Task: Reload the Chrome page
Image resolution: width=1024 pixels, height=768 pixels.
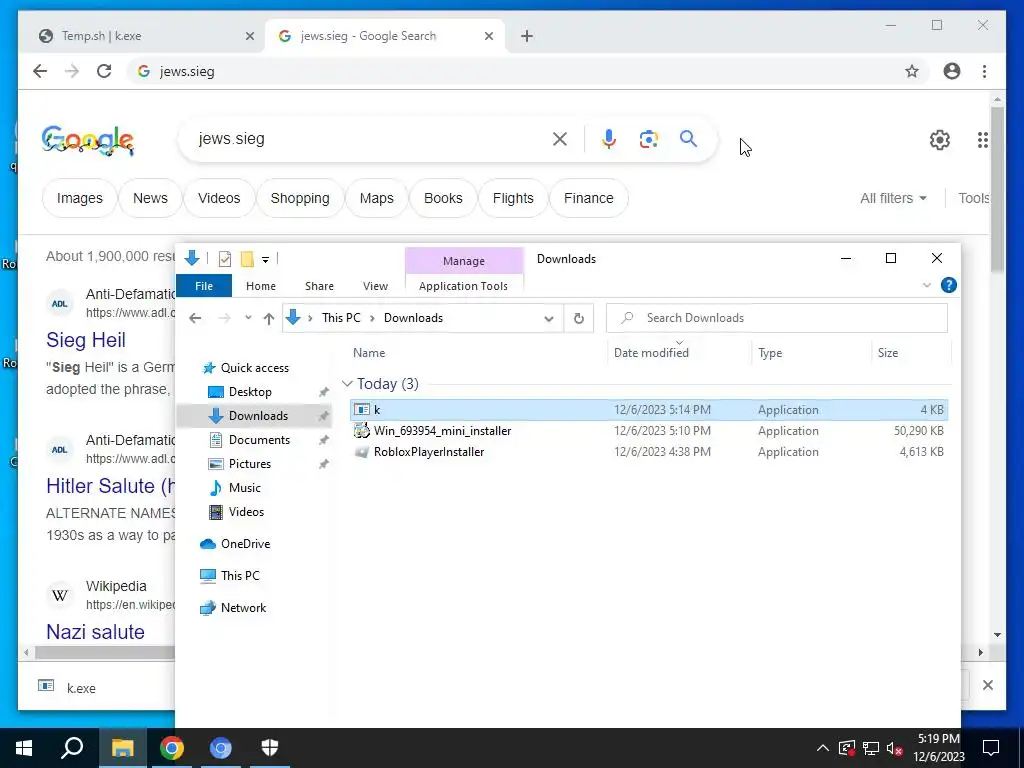Action: 104,71
